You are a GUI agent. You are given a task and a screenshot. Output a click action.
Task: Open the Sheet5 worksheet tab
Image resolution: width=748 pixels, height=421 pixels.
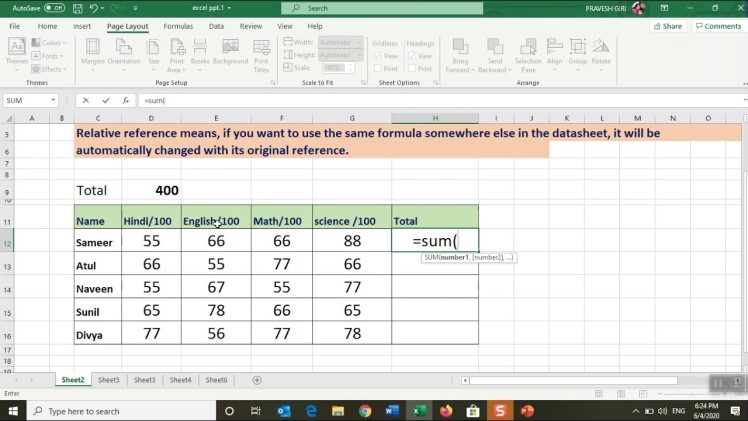point(108,380)
